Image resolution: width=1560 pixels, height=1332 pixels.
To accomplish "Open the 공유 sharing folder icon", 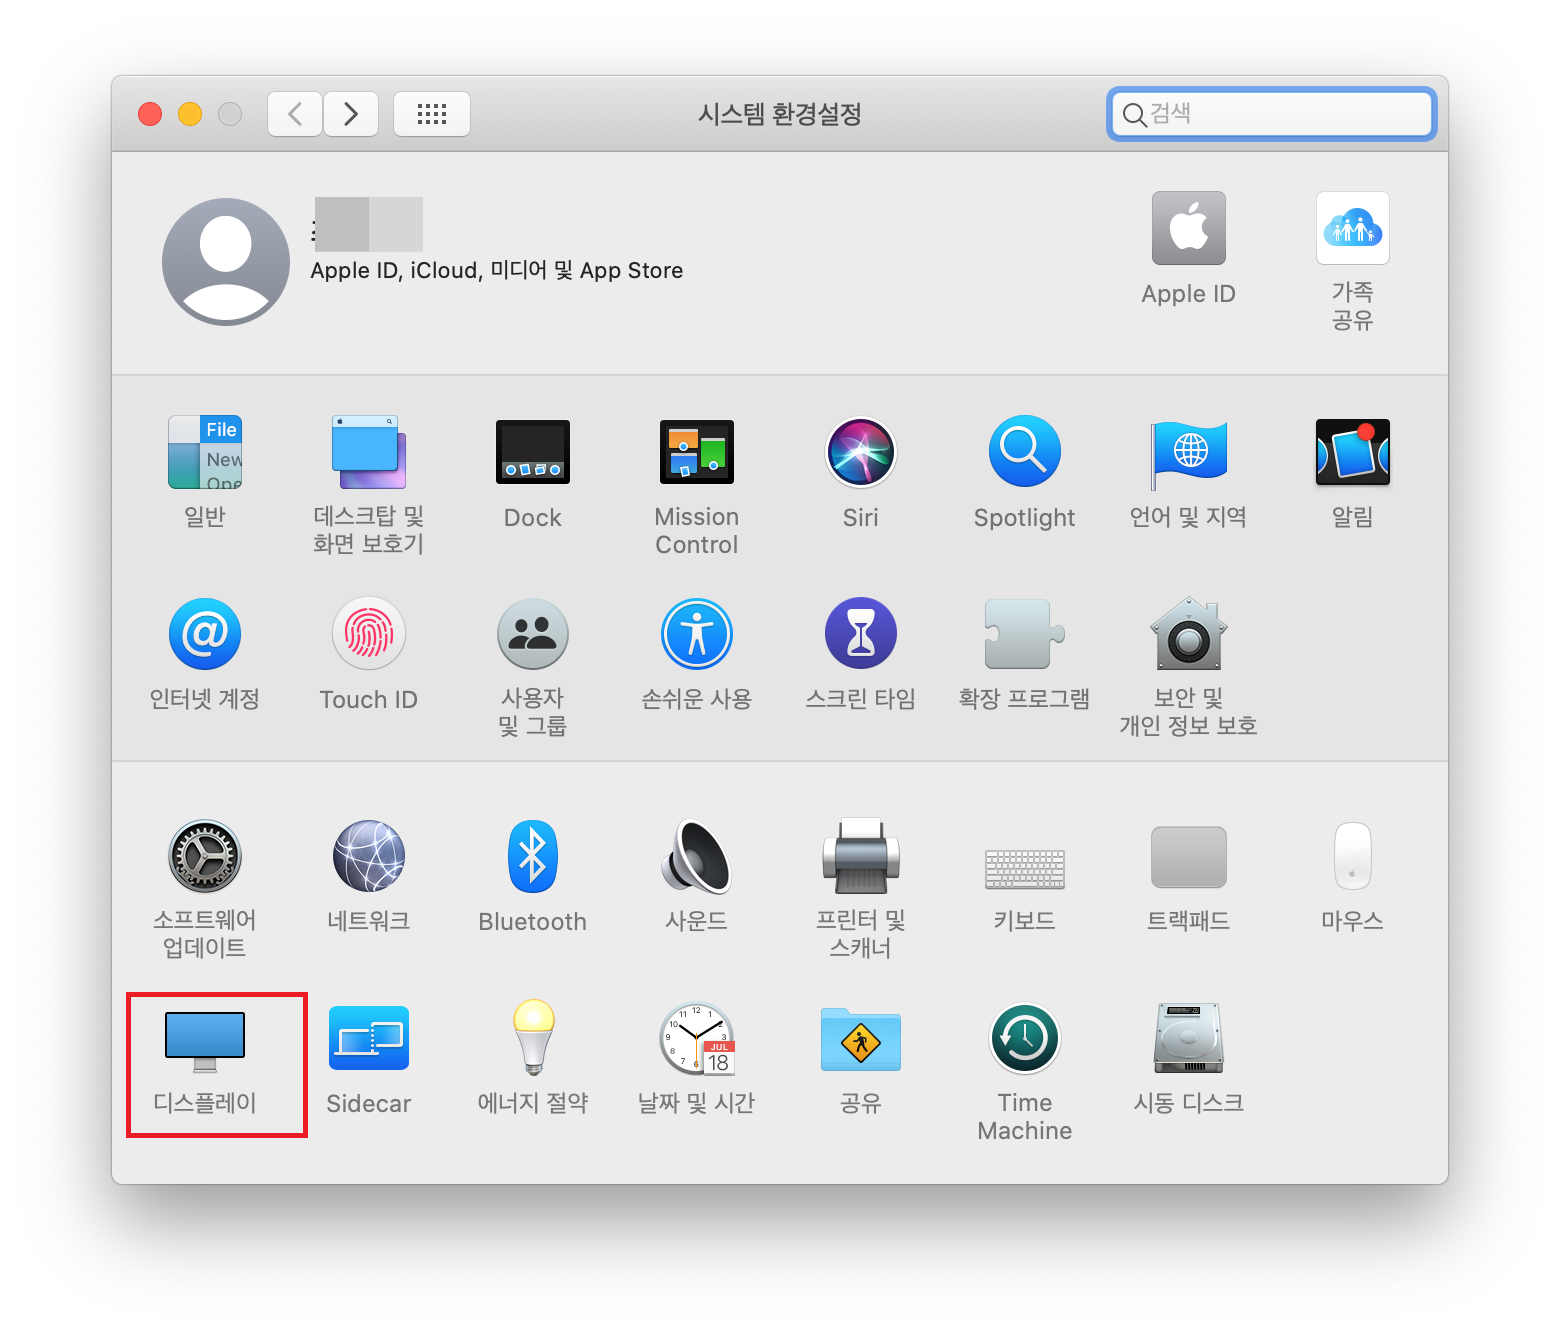I will click(861, 1039).
